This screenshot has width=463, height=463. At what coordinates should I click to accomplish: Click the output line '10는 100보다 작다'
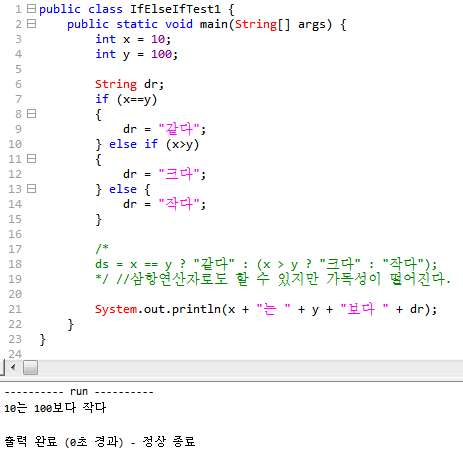(55, 408)
